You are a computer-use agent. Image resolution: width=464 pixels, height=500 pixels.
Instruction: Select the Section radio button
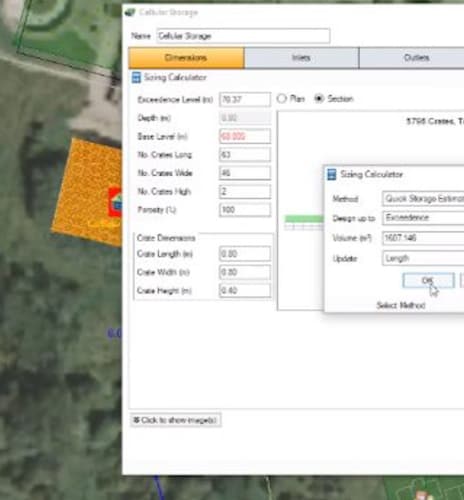pyautogui.click(x=319, y=99)
